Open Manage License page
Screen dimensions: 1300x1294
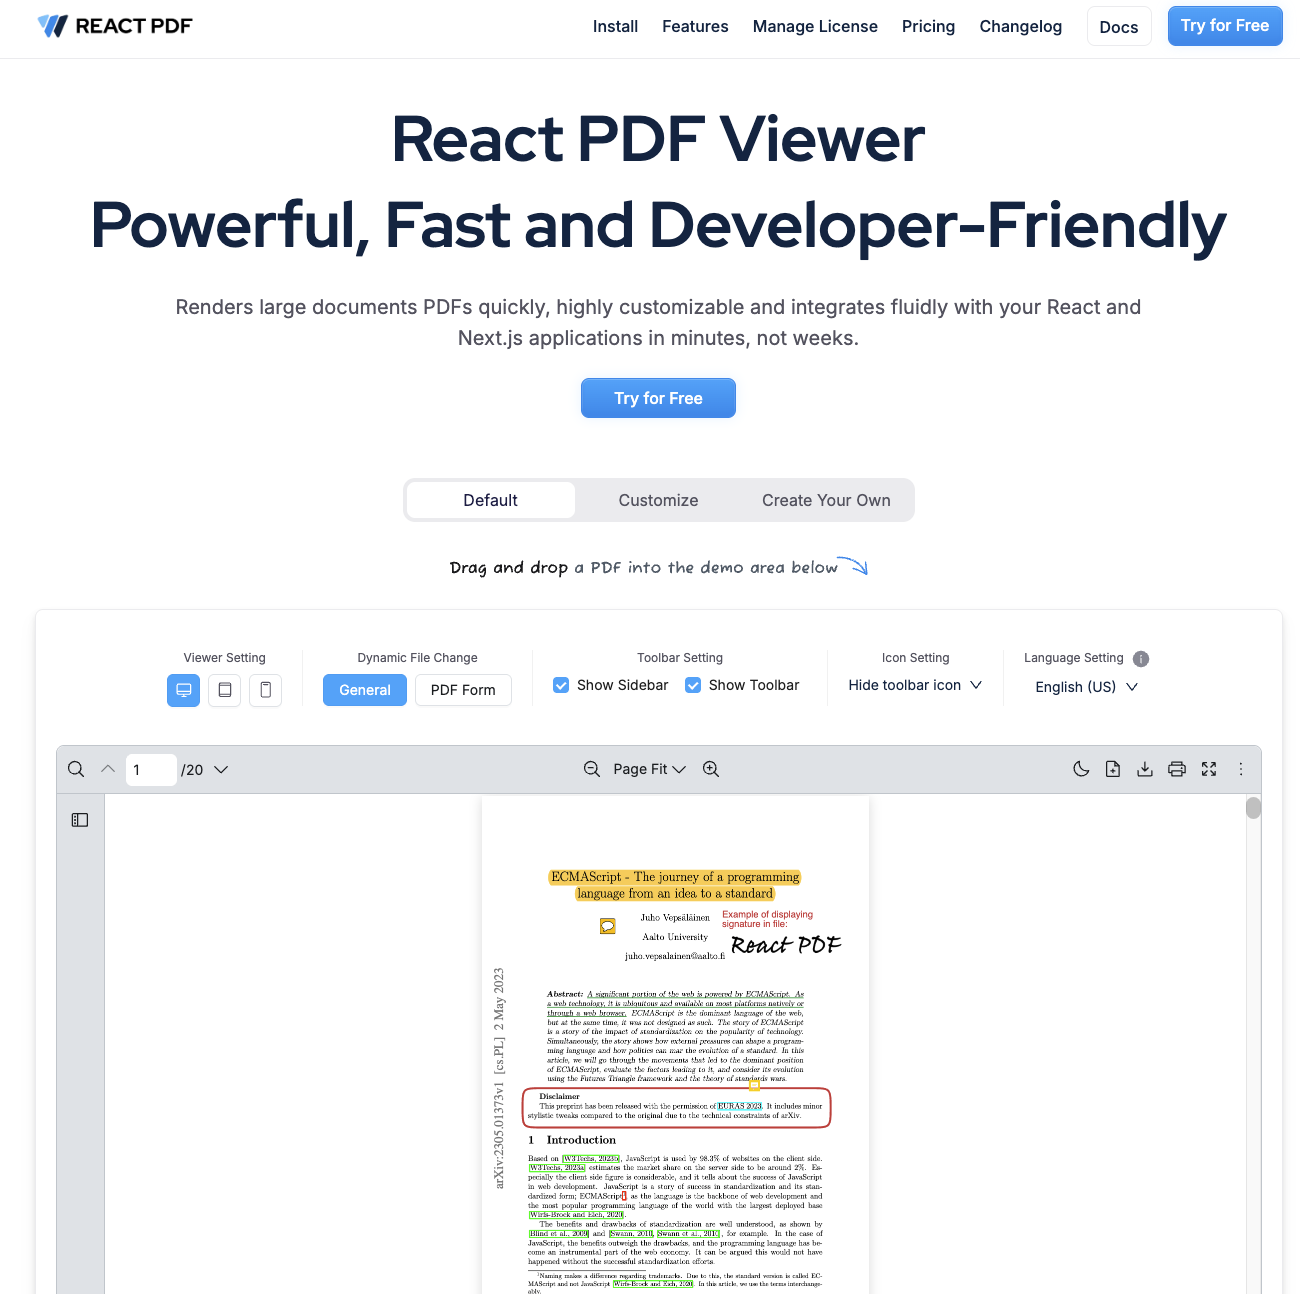pos(815,26)
